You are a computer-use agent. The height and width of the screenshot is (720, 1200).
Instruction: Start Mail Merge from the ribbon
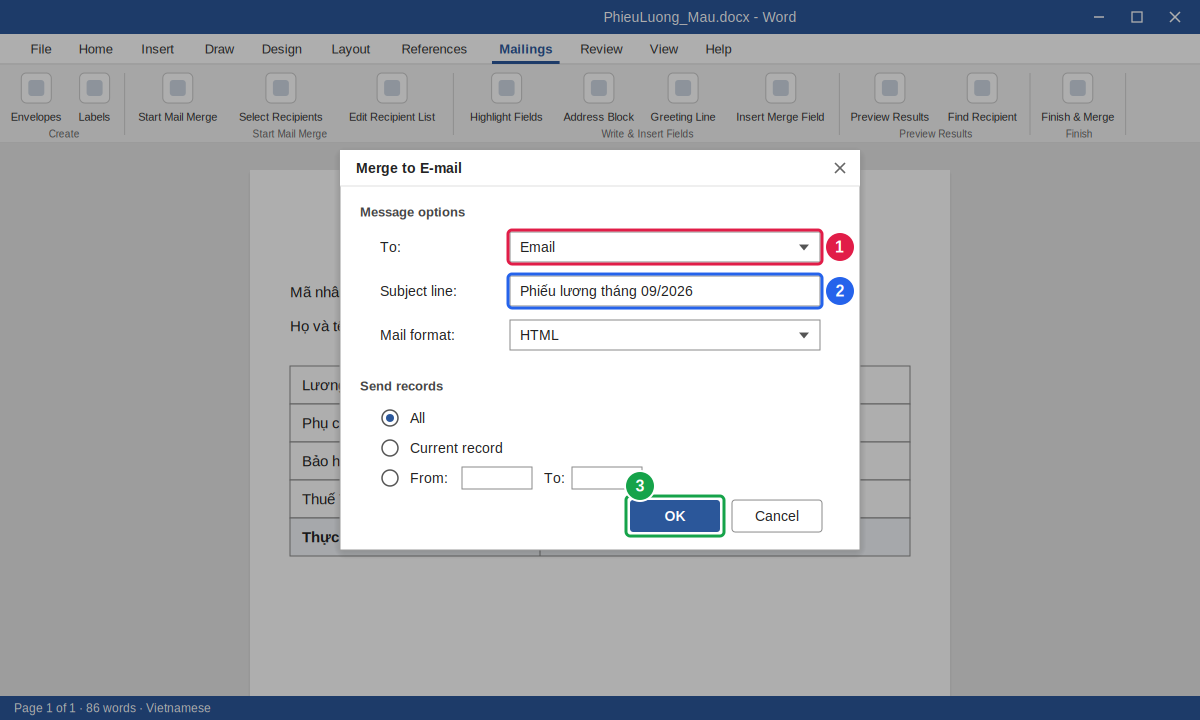pos(178,98)
